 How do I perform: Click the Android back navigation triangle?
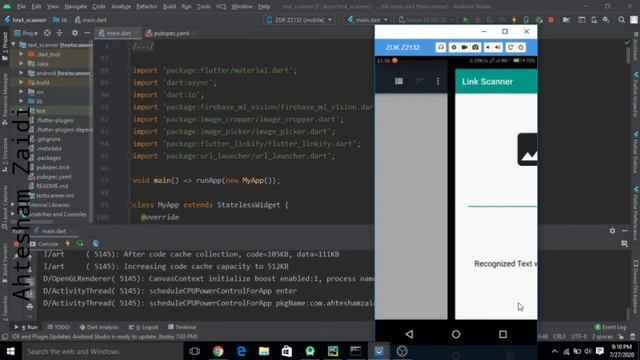click(409, 334)
